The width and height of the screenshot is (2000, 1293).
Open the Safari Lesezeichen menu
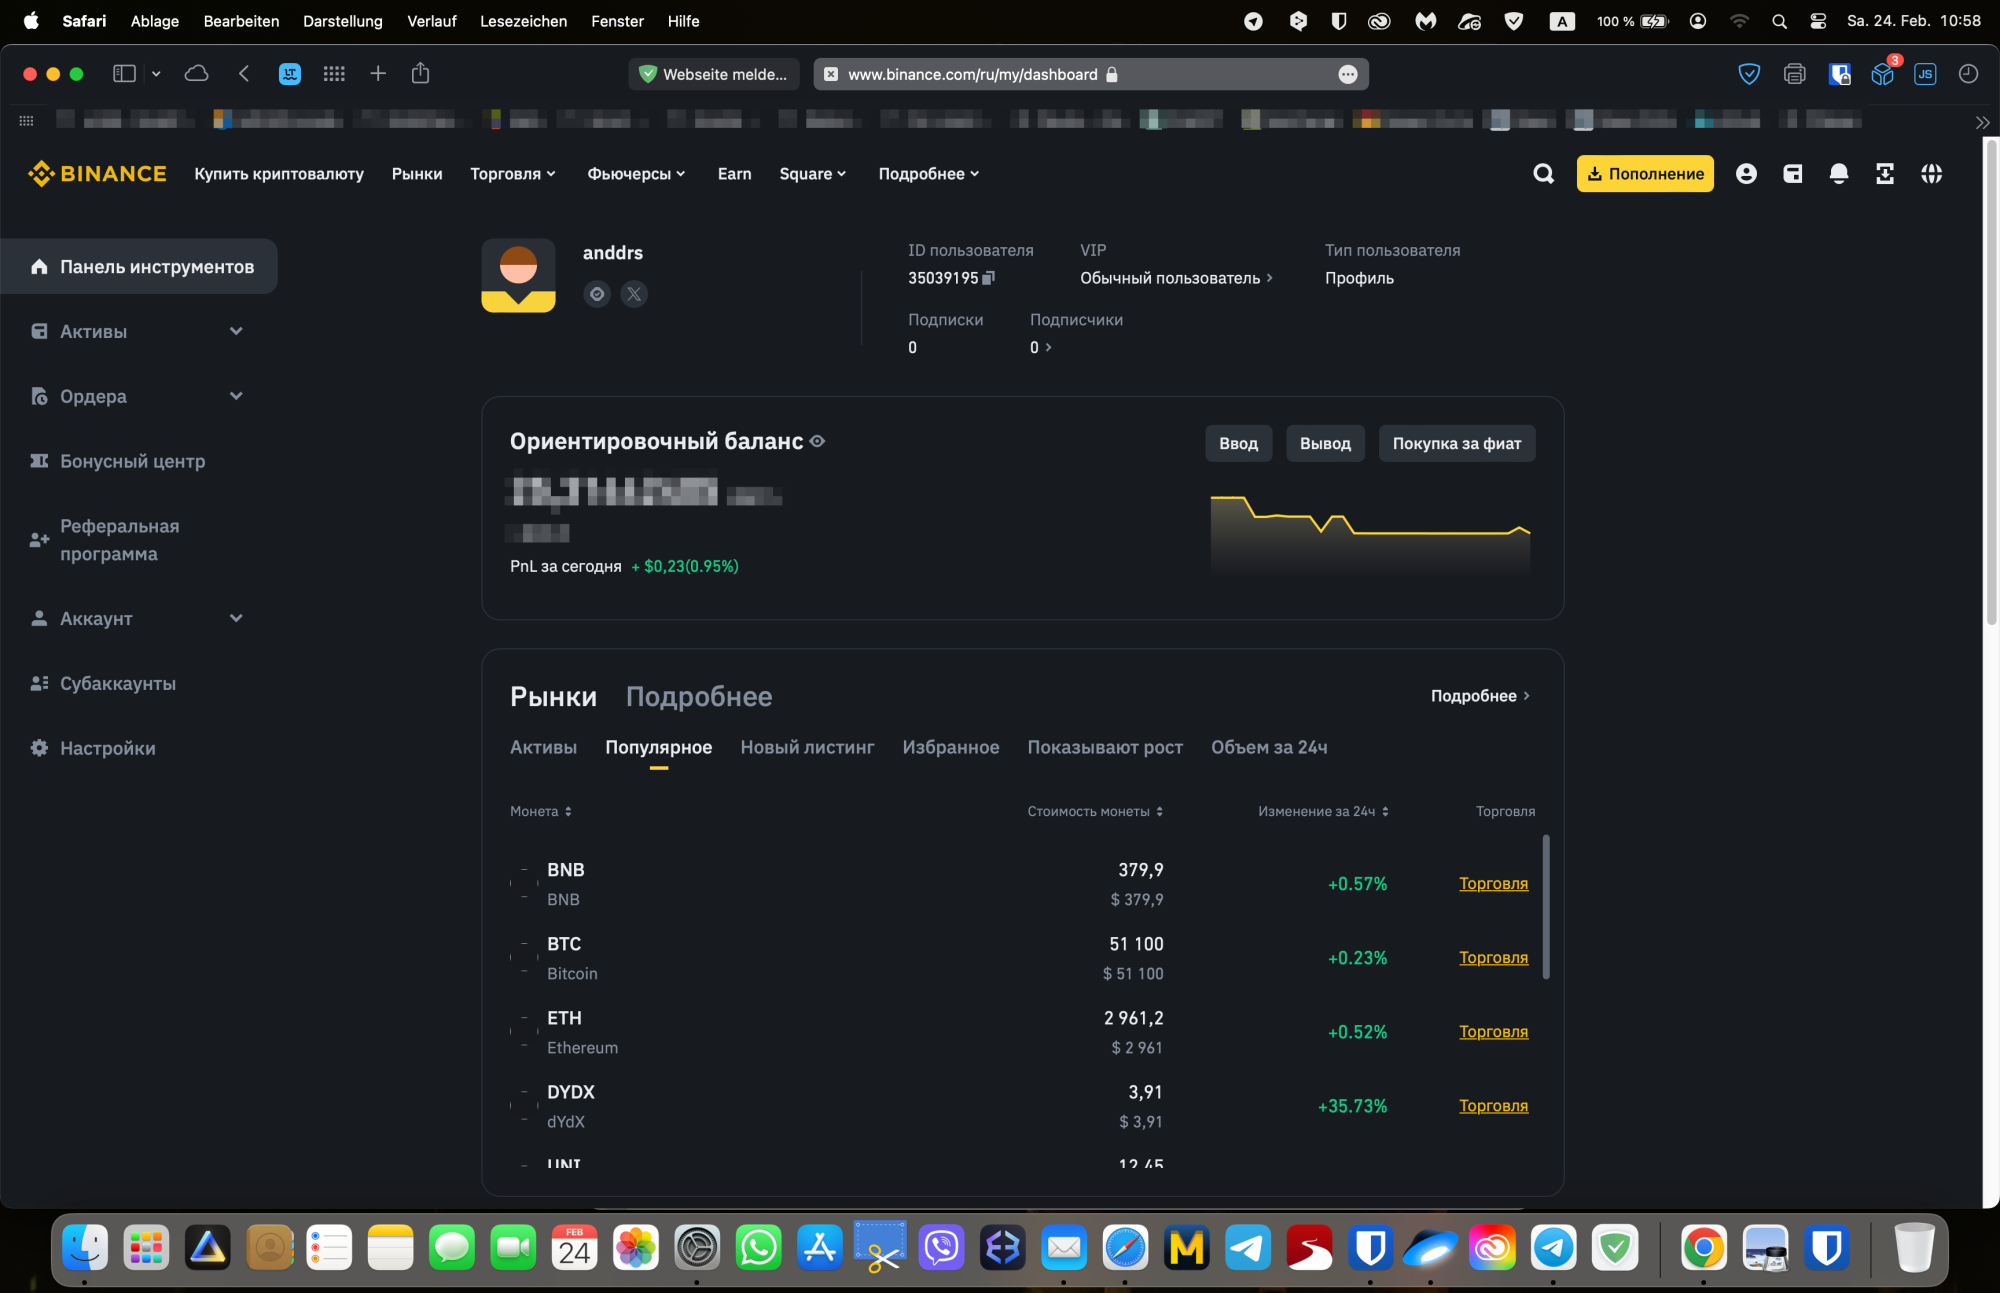[x=523, y=21]
